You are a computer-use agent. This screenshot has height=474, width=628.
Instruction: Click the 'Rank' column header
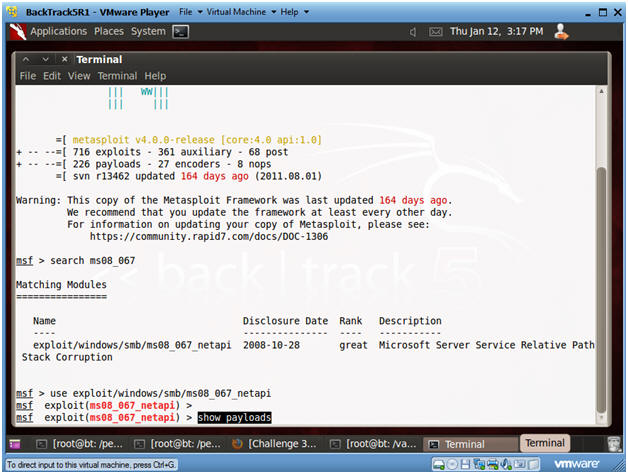pyautogui.click(x=350, y=321)
